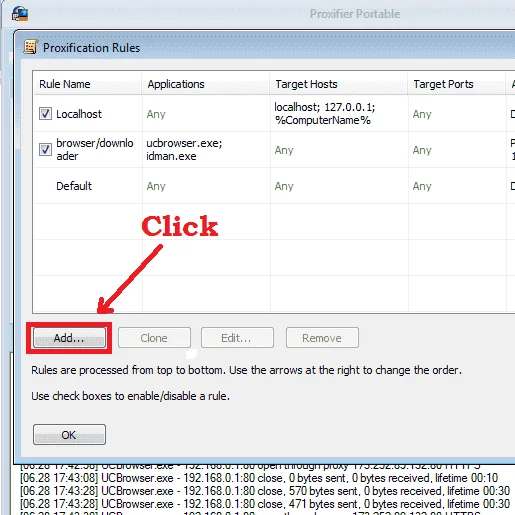The height and width of the screenshot is (515, 515).
Task: Click Any in Default Target Ports cell
Action: (422, 186)
